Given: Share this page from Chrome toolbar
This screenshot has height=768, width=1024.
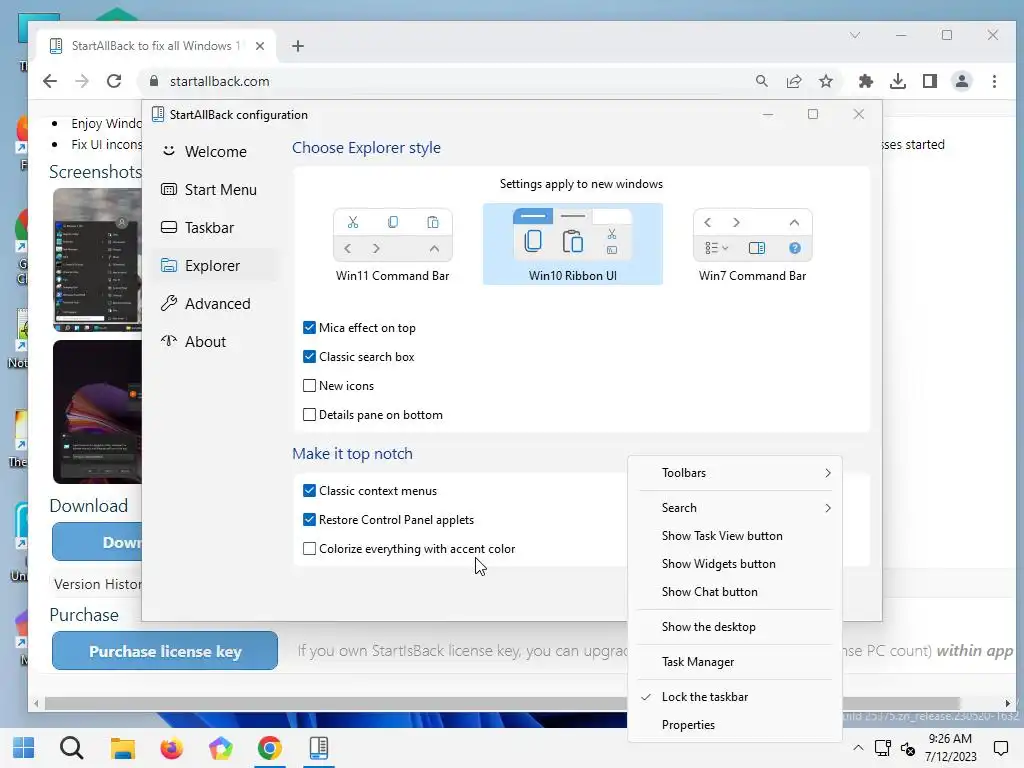Looking at the screenshot, I should (794, 81).
